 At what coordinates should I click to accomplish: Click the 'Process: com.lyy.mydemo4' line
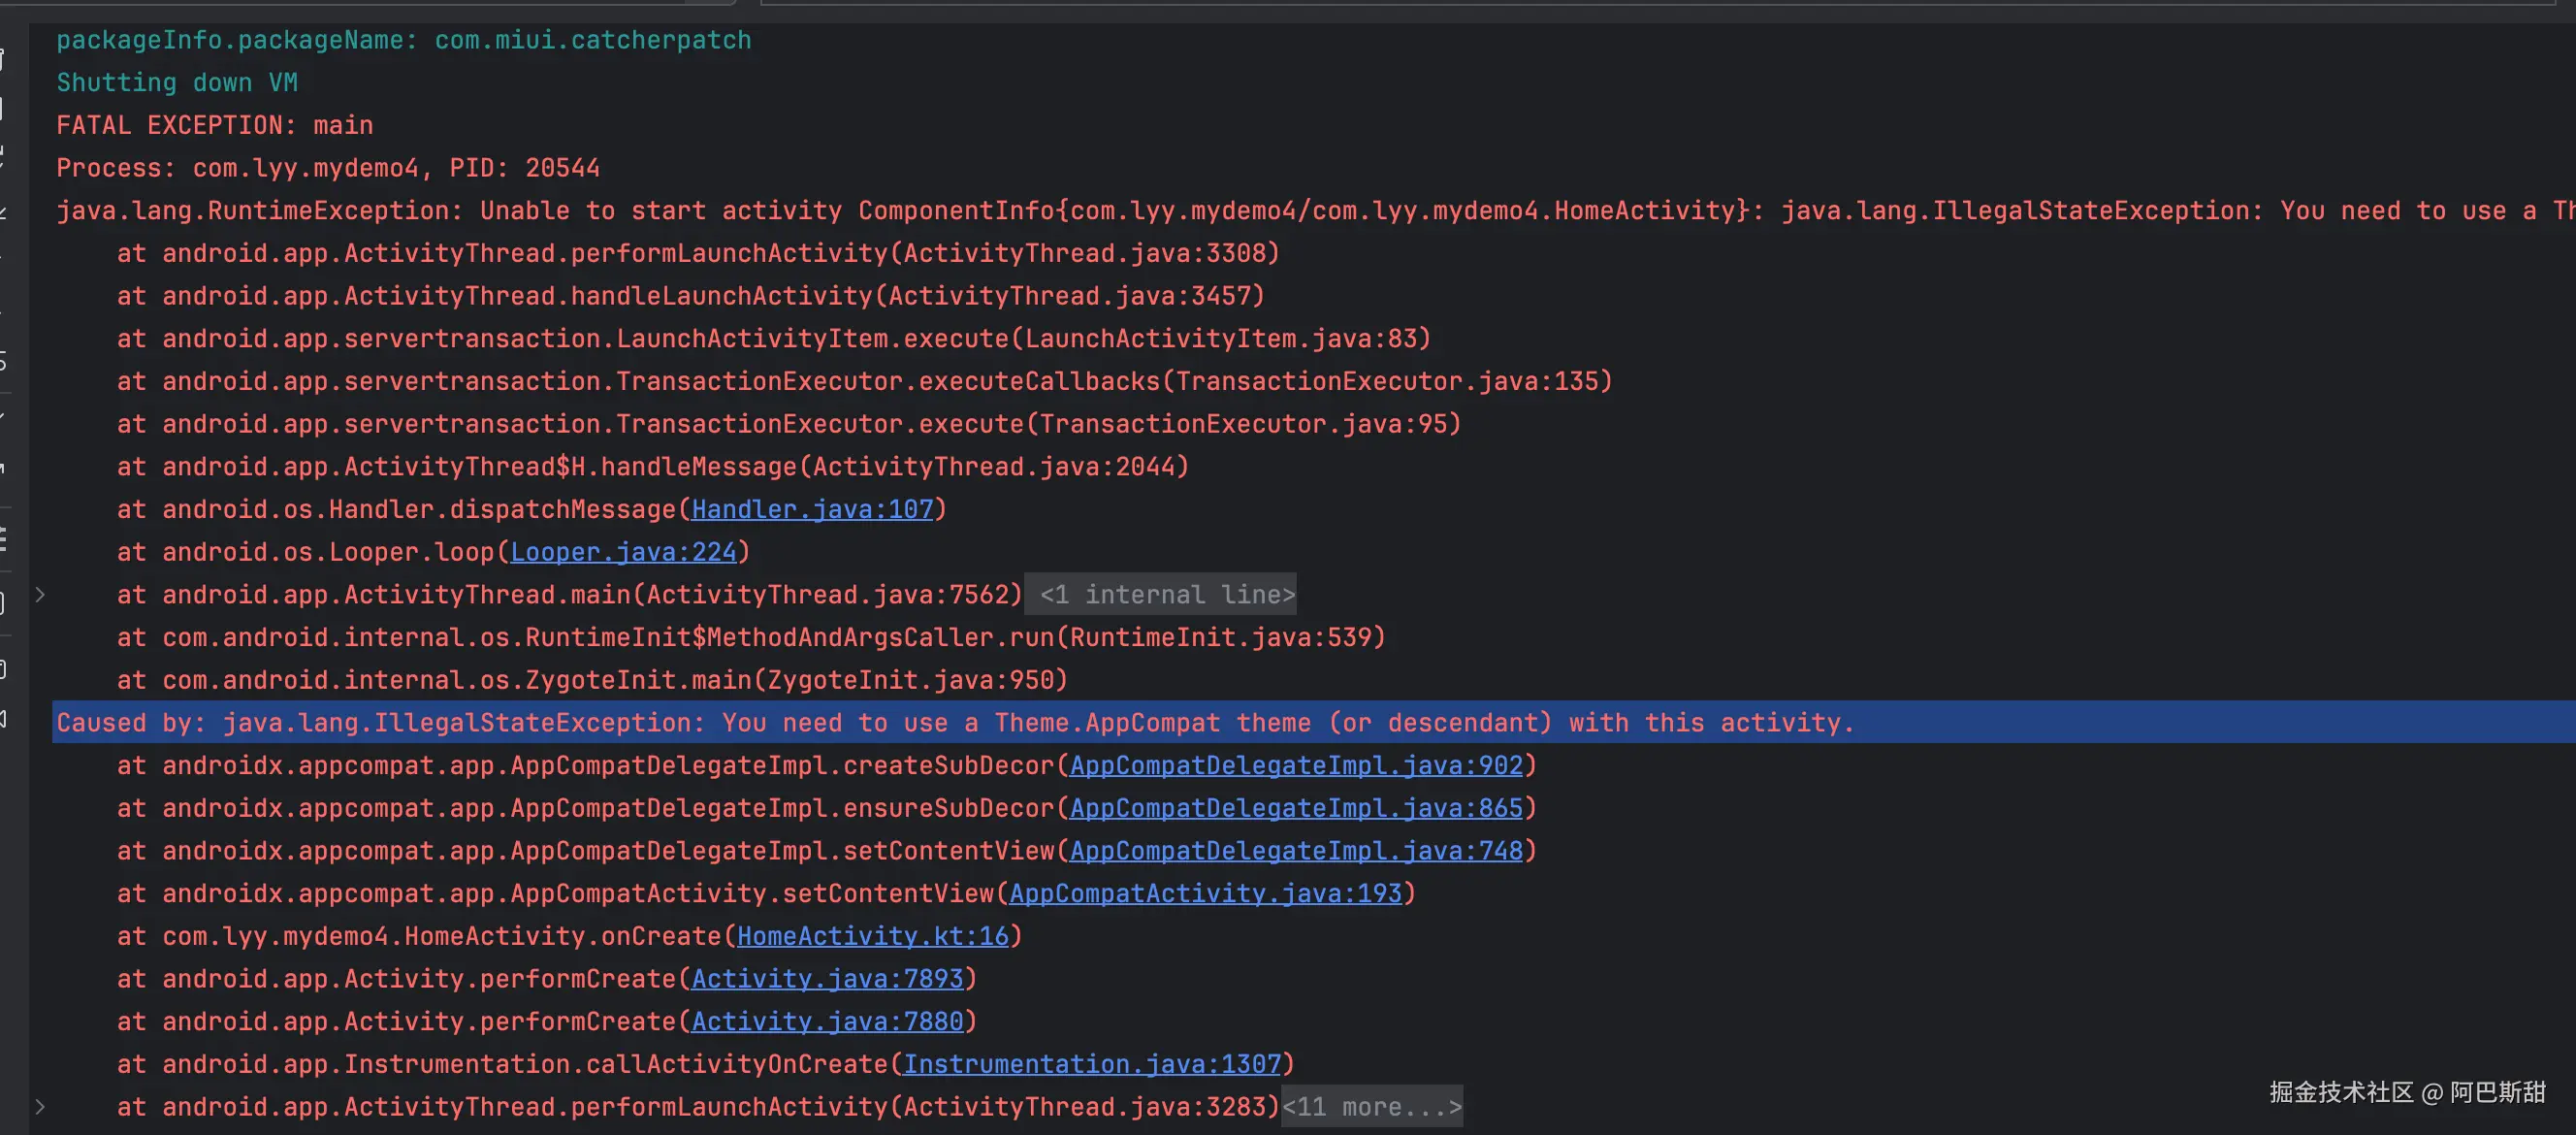tap(327, 168)
